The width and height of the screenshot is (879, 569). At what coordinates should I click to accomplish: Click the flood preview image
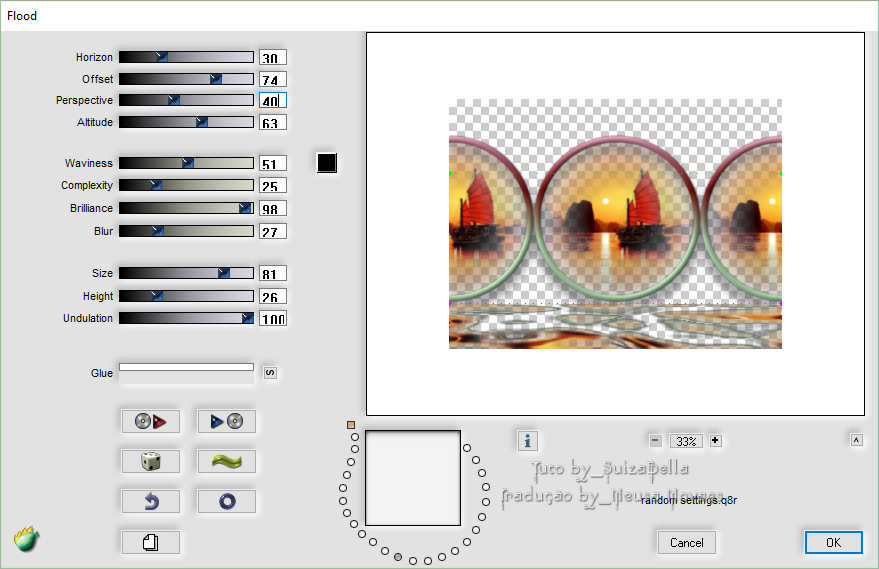point(615,224)
